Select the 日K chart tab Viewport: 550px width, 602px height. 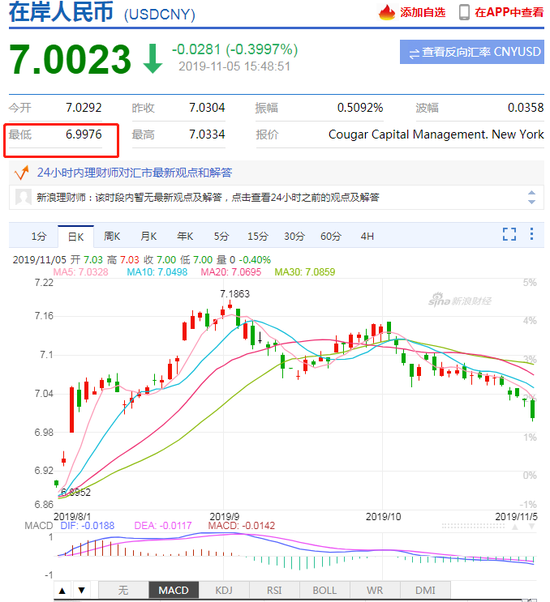click(76, 236)
